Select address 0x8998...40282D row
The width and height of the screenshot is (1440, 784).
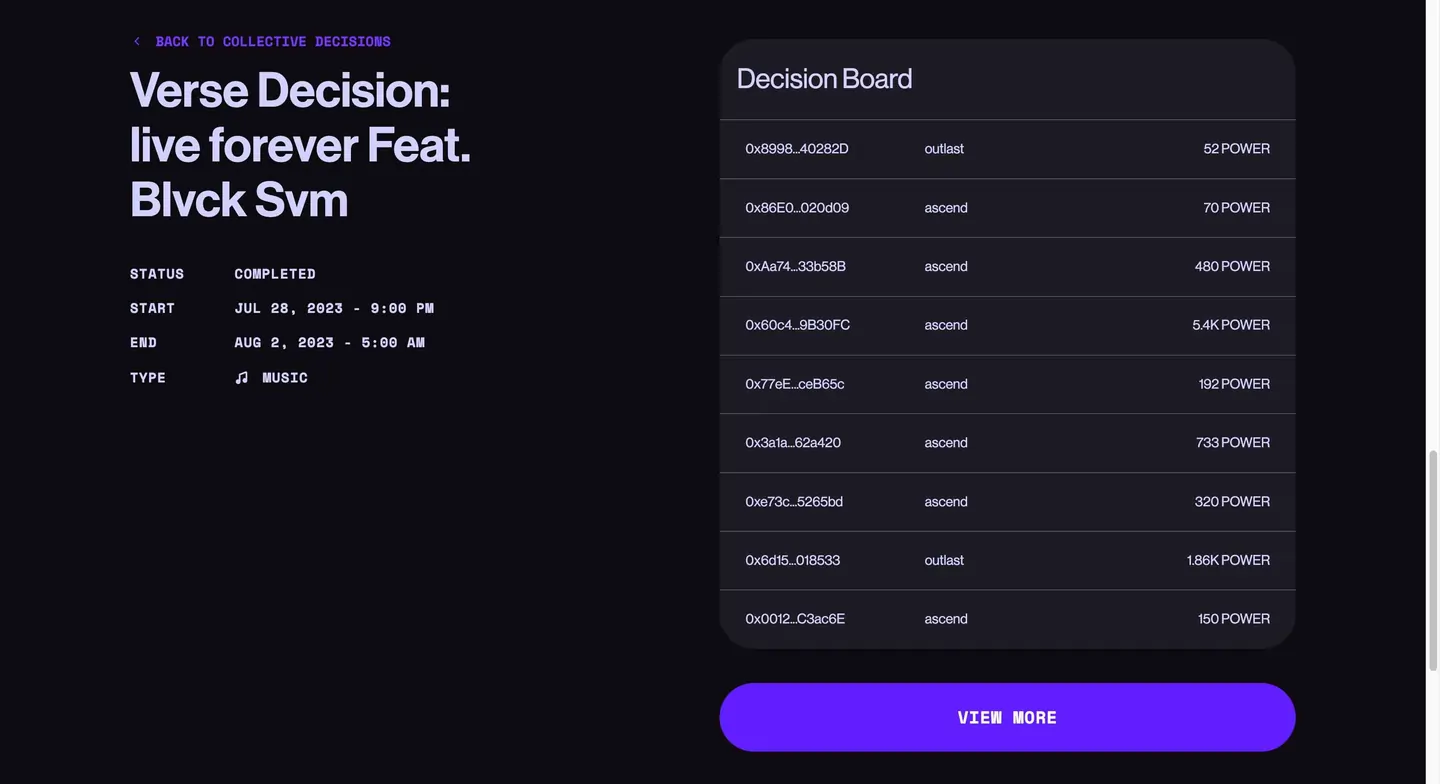1007,149
